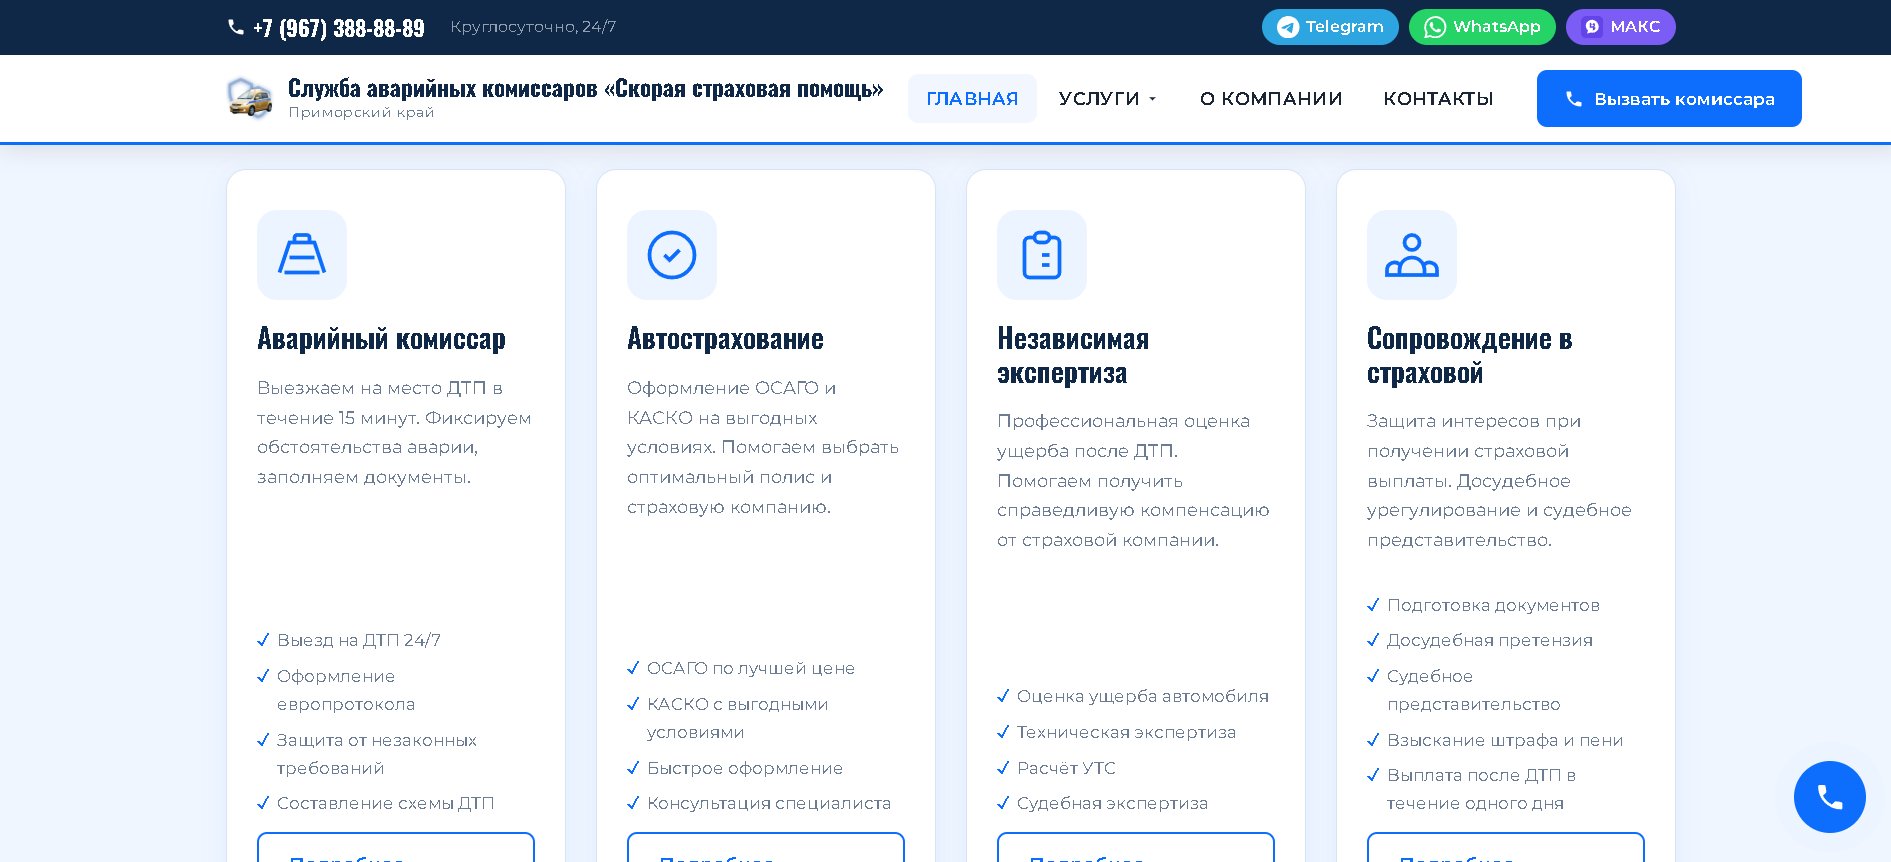The width and height of the screenshot is (1891, 862).
Task: Click the Сопровождение в страховой heading
Action: tap(1469, 355)
